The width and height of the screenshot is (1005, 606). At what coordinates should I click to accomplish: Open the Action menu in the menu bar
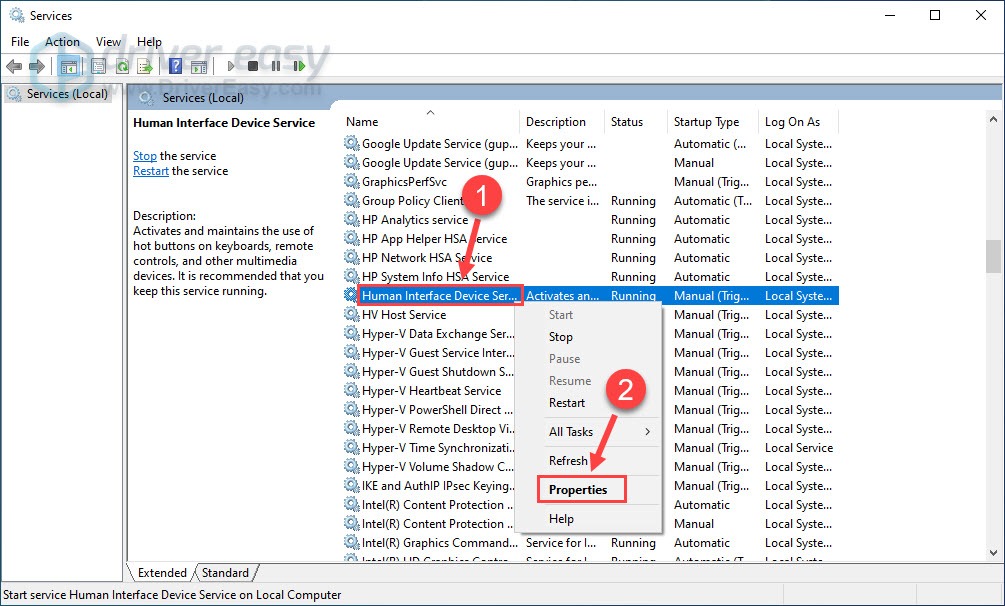tap(62, 42)
